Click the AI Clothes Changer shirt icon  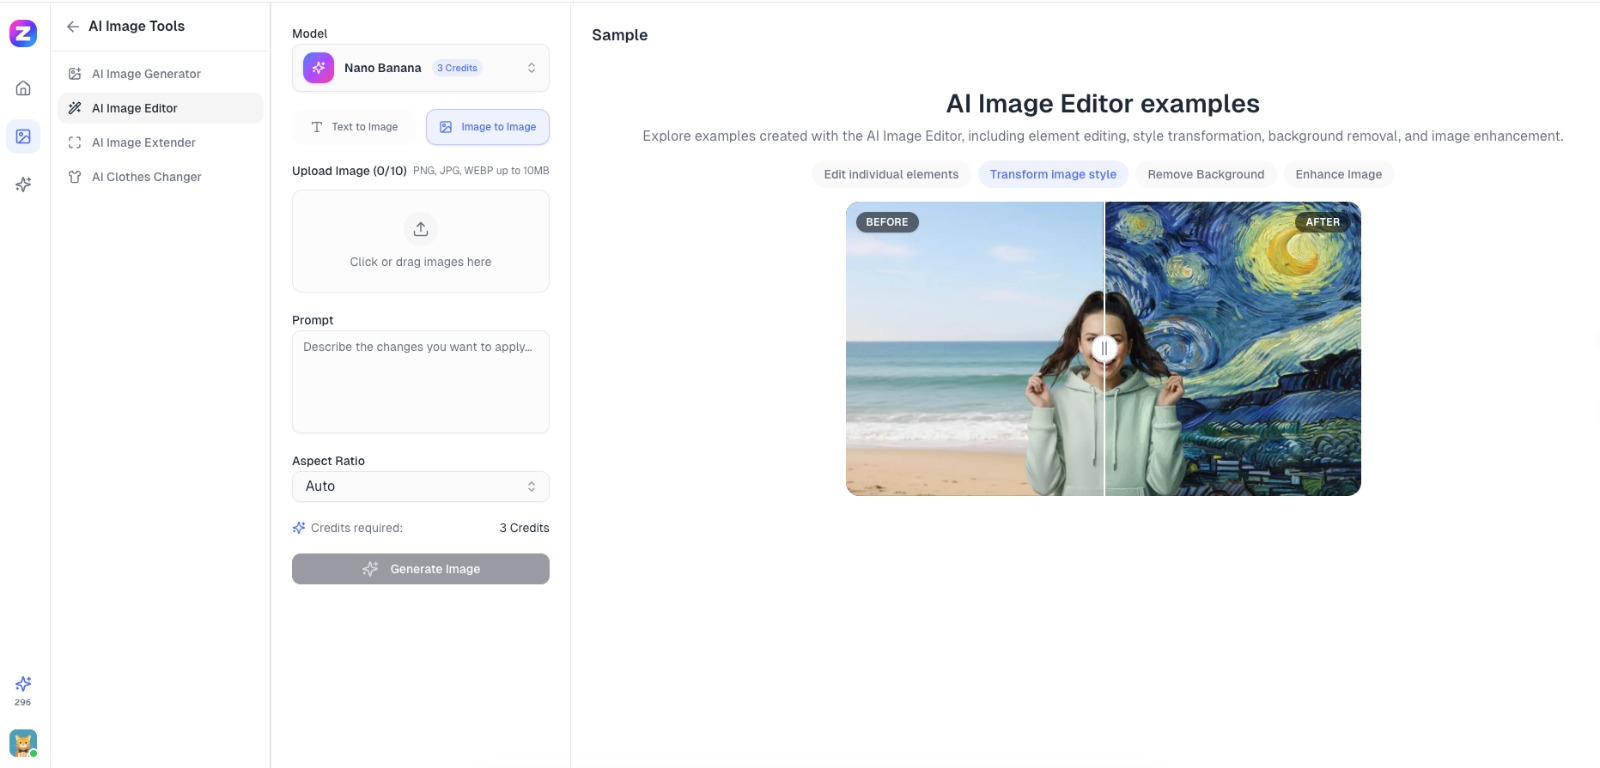click(75, 177)
